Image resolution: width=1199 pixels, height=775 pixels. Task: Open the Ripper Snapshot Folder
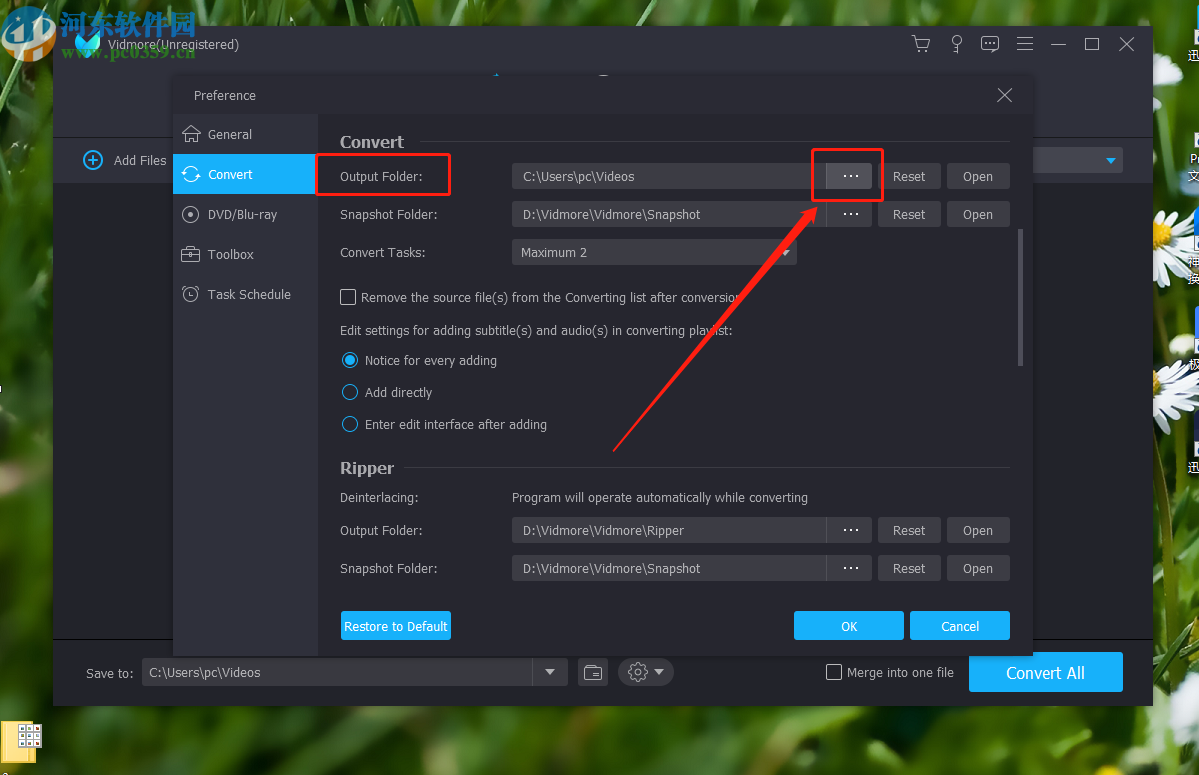pos(978,569)
